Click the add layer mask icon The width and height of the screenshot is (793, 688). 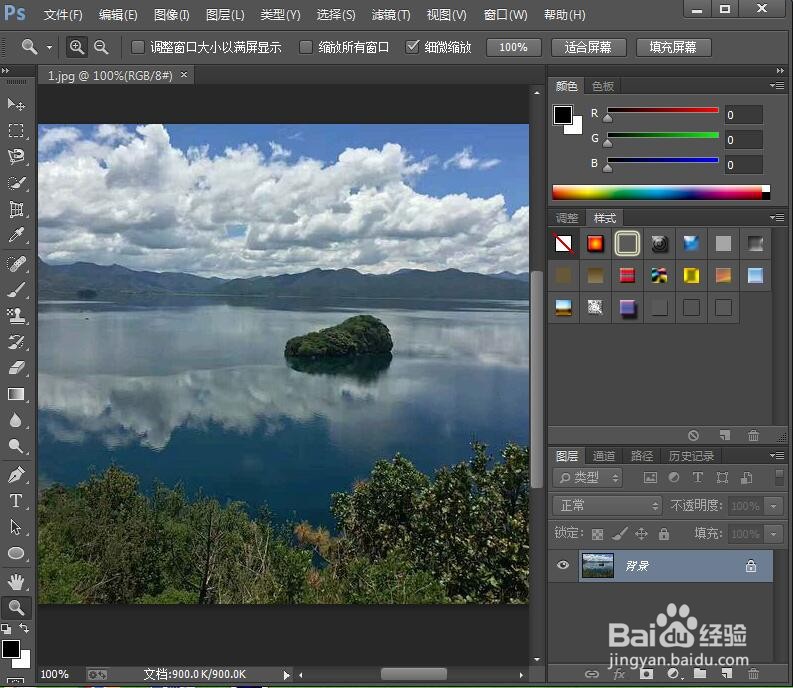click(646, 674)
